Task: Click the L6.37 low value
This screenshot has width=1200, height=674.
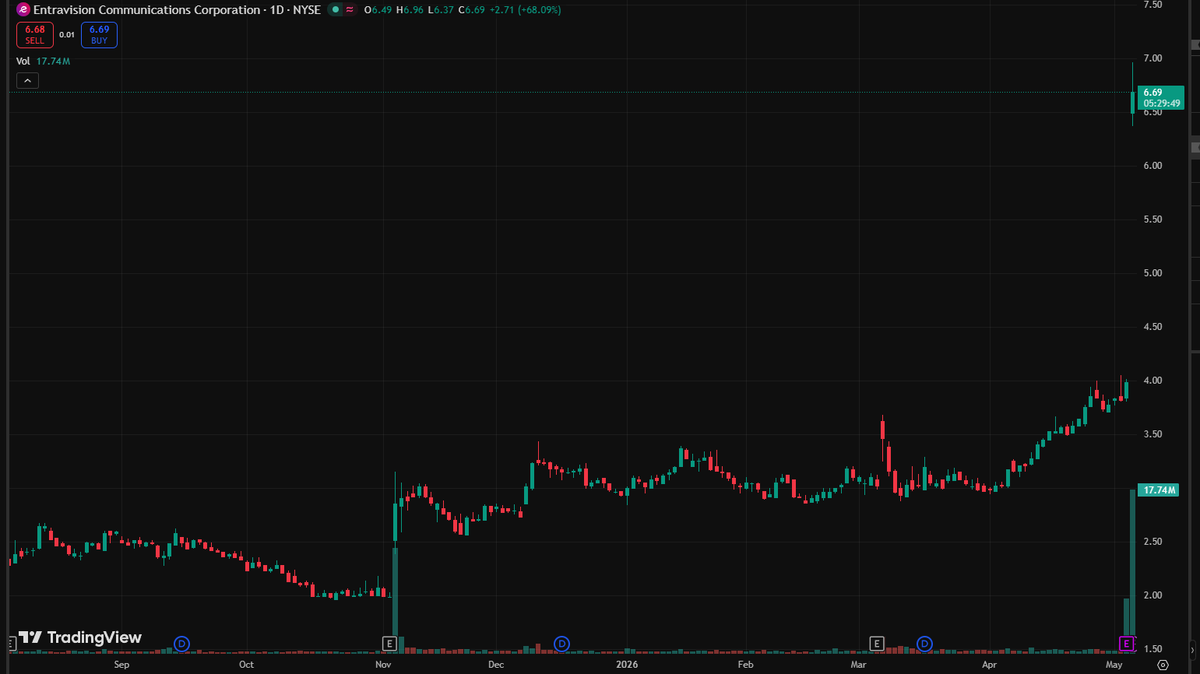Action: [440, 9]
